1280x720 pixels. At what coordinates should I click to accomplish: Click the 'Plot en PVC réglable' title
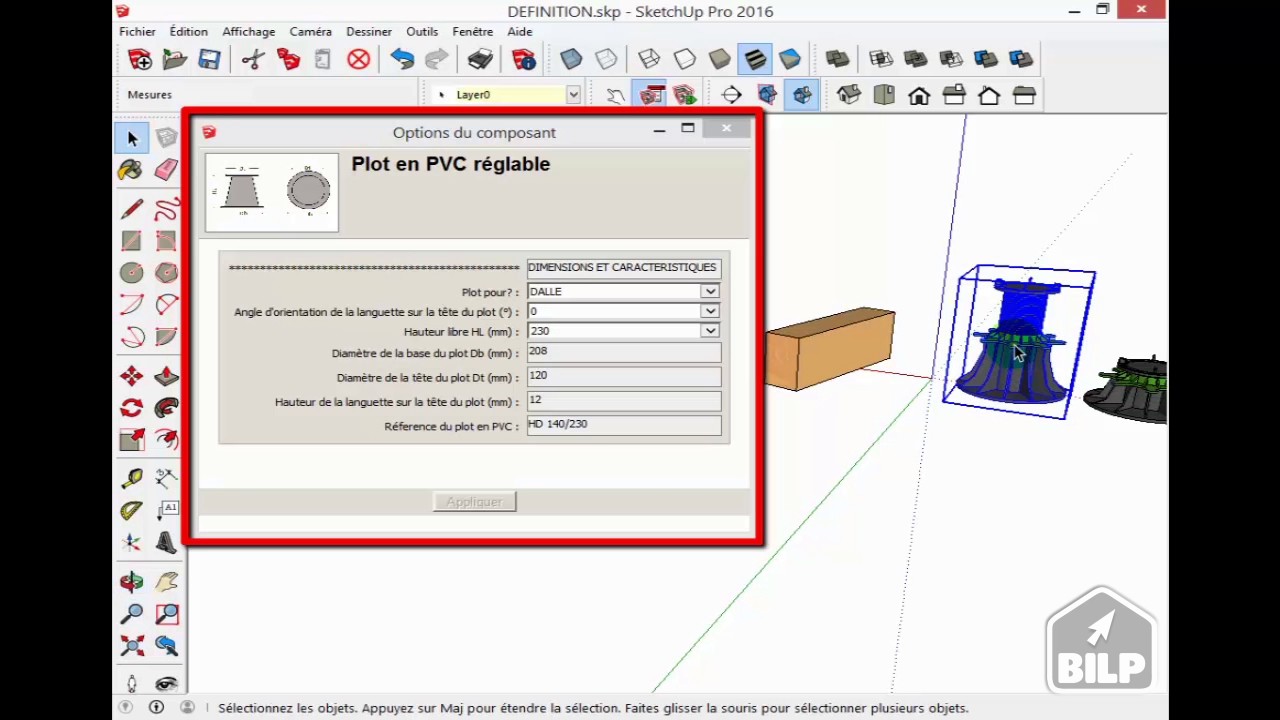tap(450, 164)
